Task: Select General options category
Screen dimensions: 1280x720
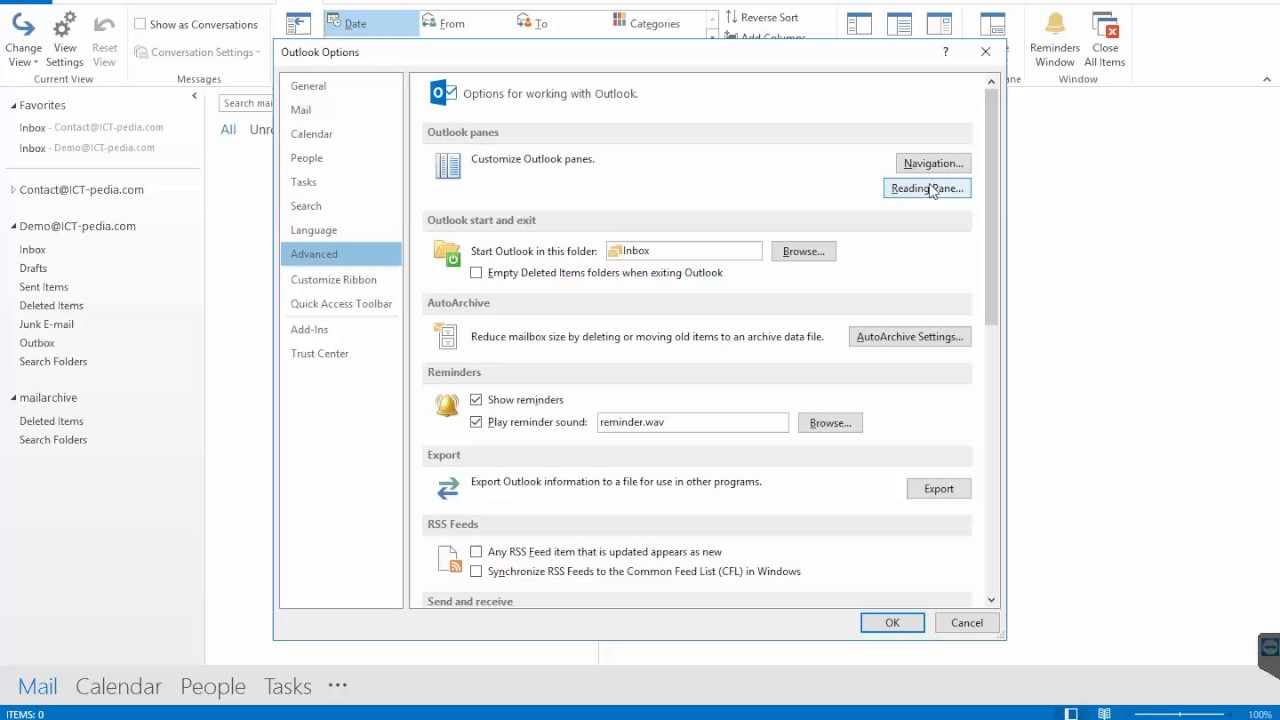Action: click(x=341, y=86)
